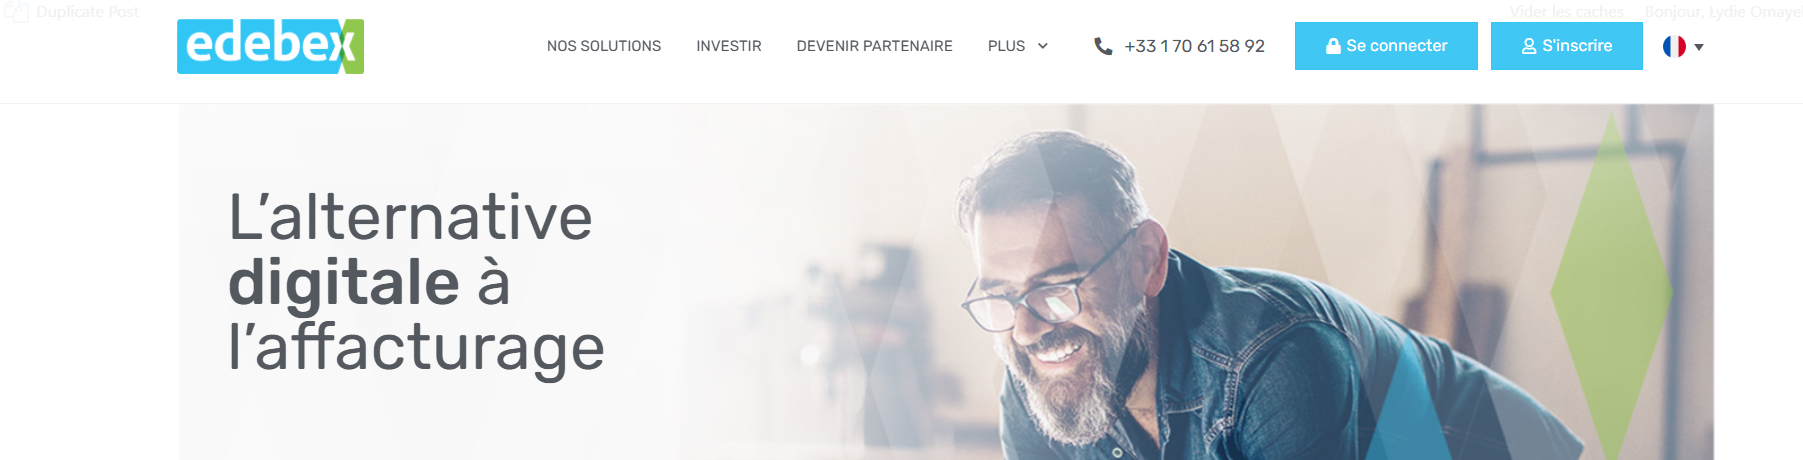Click the Bonjour, Lydie Omaye admin greeting

[x=1723, y=12]
